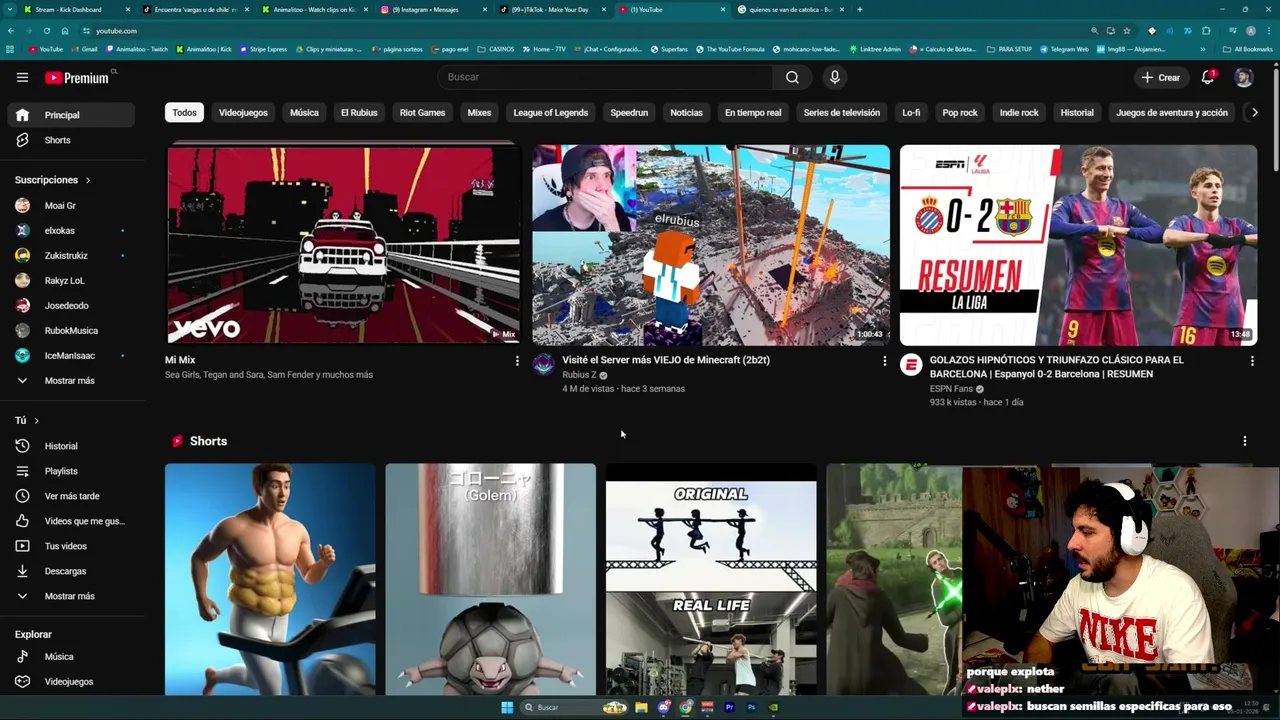Open options menu for Minecraft 2b2t video
This screenshot has width=1280, height=720.
(884, 361)
